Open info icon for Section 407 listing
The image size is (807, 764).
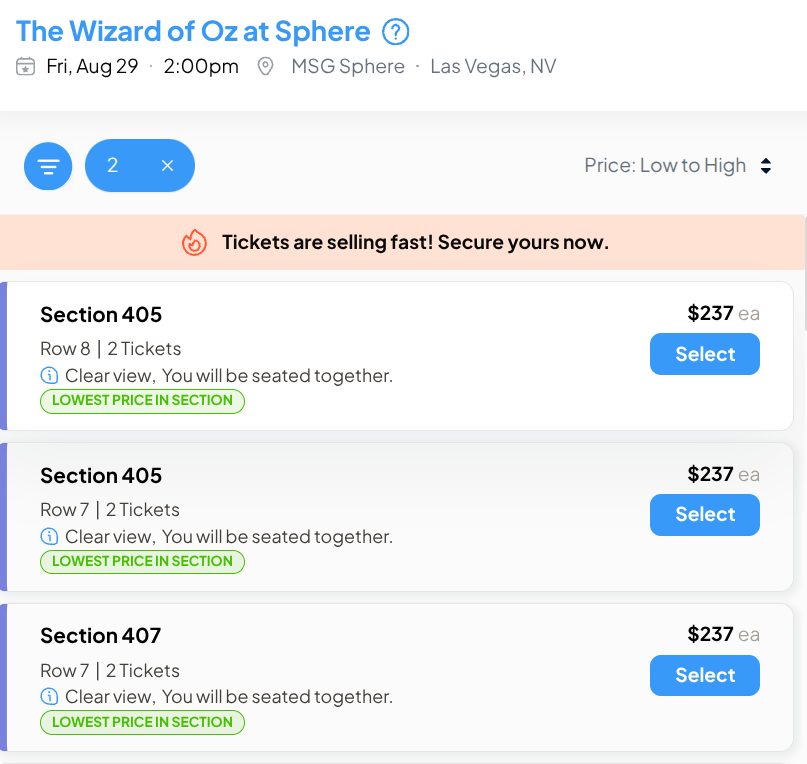(49, 697)
